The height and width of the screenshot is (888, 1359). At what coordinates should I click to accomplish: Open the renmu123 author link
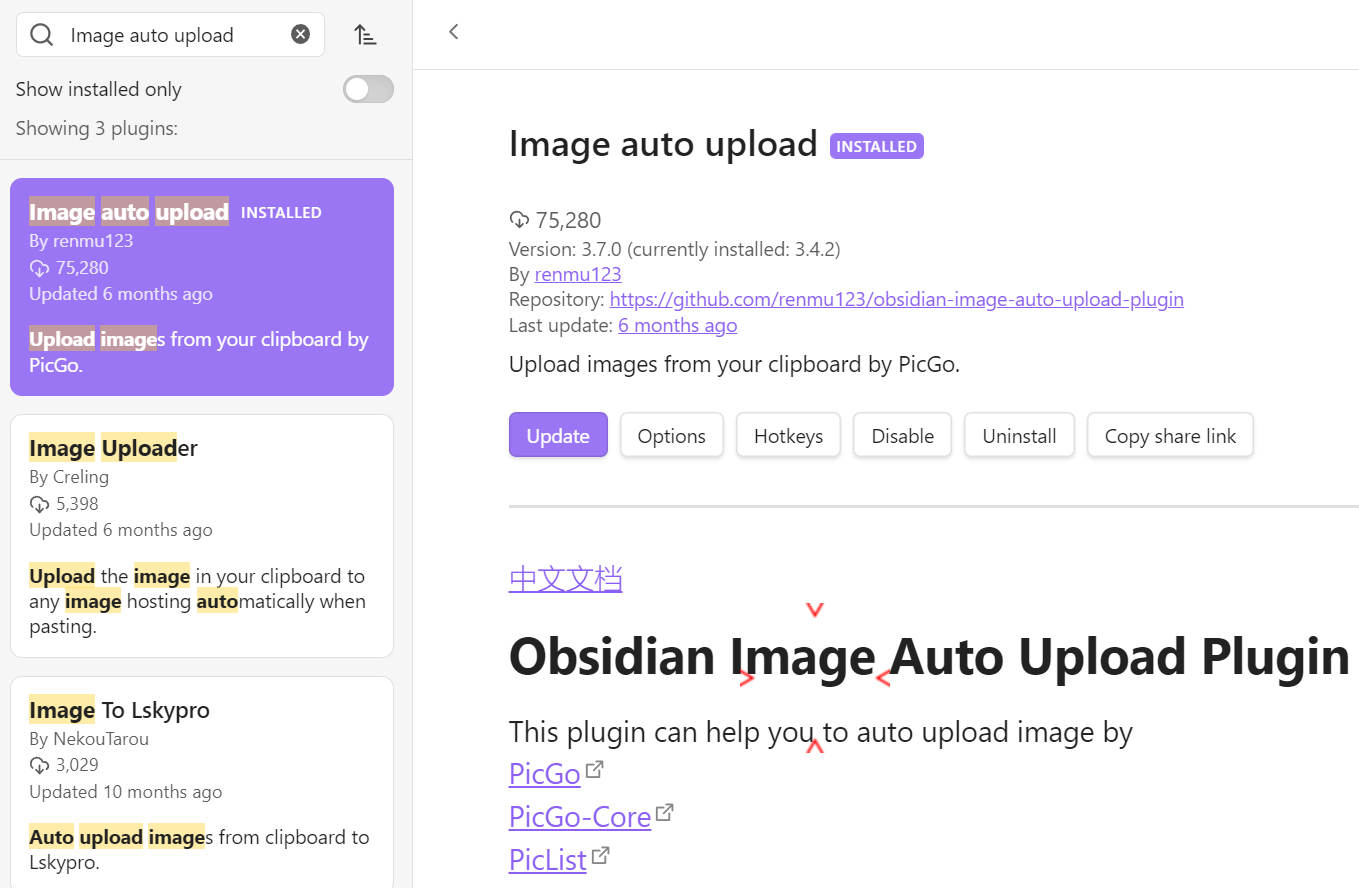coord(578,274)
